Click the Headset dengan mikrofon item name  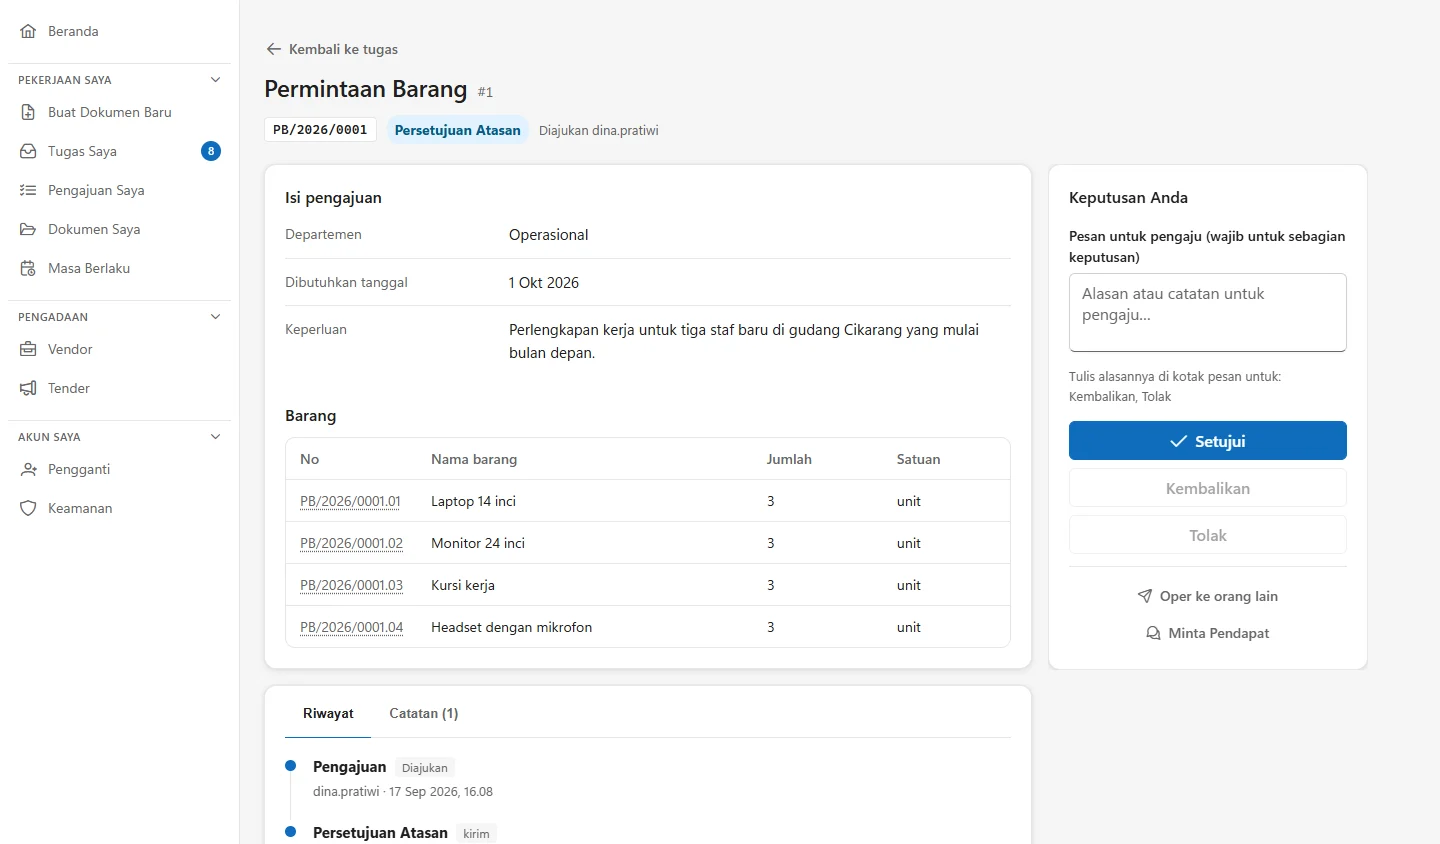[511, 627]
